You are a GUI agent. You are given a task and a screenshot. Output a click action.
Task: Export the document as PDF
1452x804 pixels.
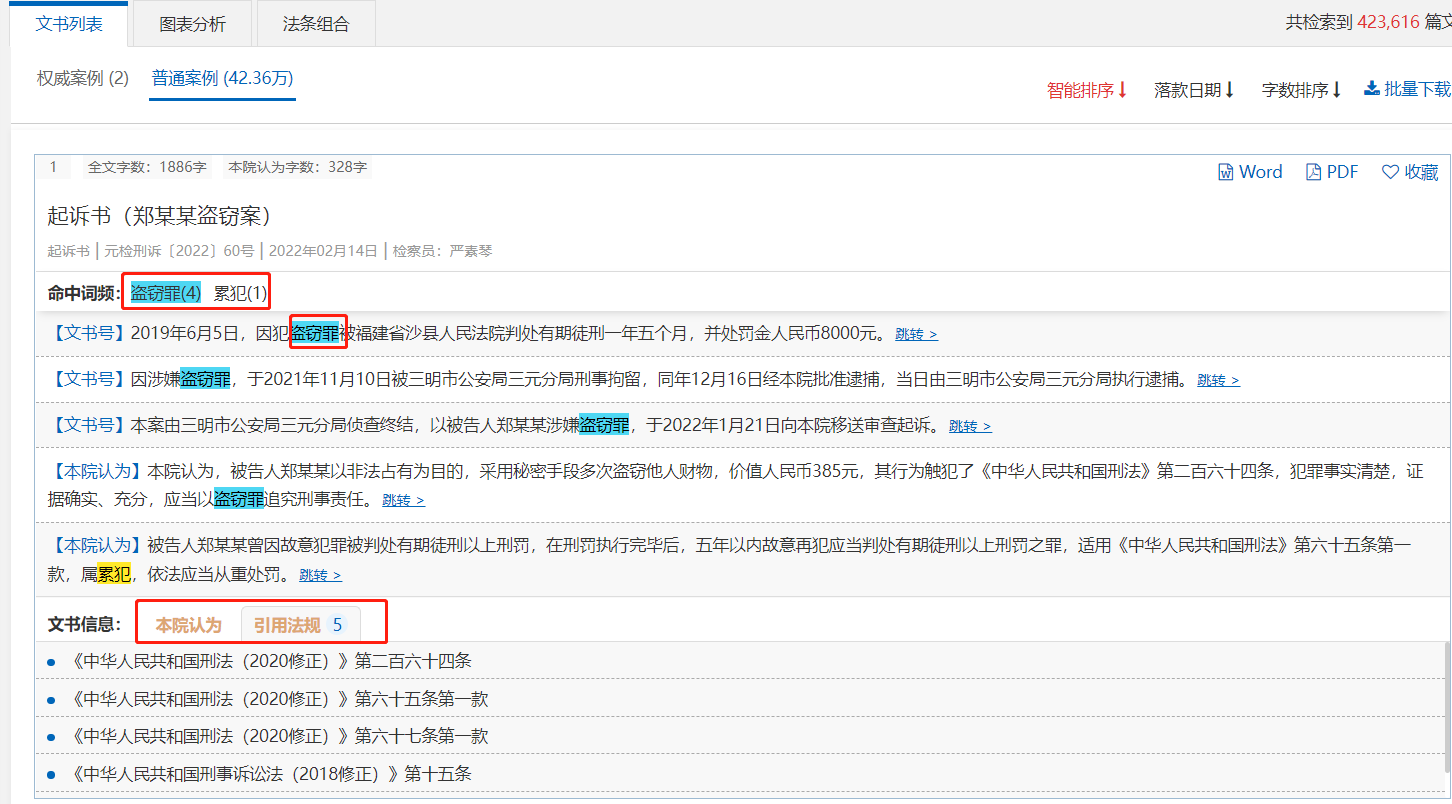coord(1332,172)
